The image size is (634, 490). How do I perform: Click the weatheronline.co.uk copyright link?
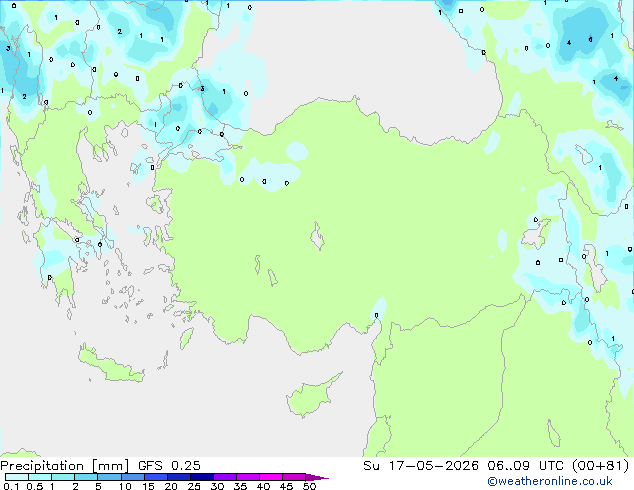point(550,481)
